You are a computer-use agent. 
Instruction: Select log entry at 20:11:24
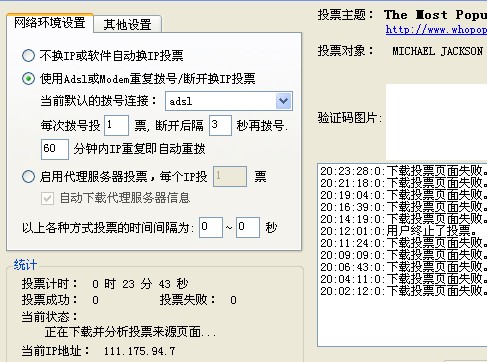pyautogui.click(x=403, y=243)
